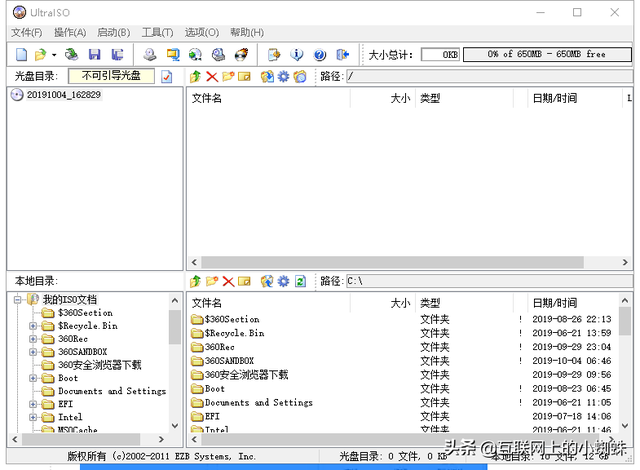
Task: Click the Make CD/DVD image icon
Action: click(150, 54)
